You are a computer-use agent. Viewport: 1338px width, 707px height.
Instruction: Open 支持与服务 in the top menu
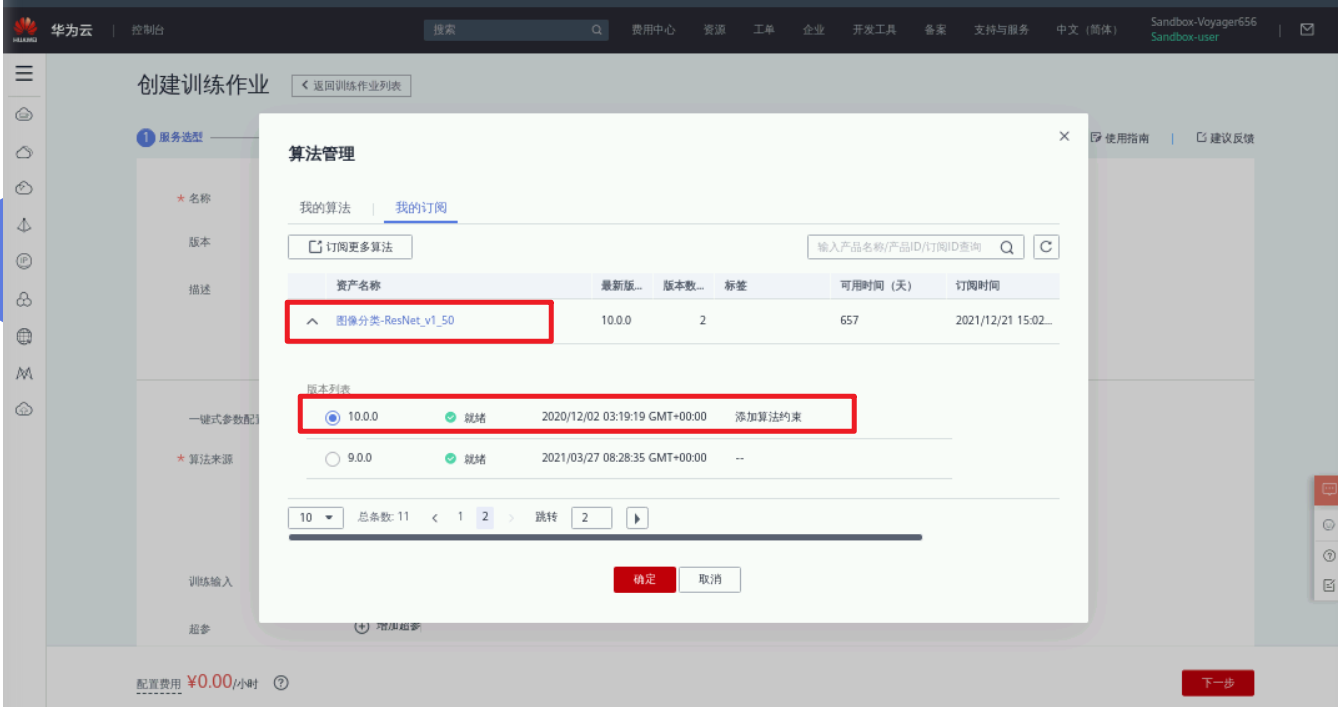click(1001, 30)
